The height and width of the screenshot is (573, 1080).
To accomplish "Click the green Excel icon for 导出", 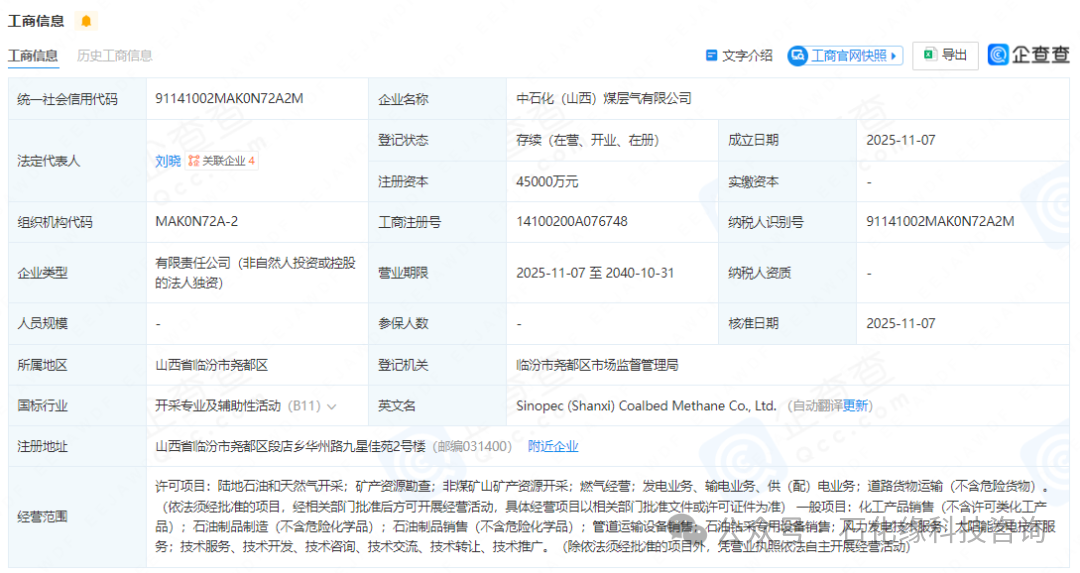I will [929, 55].
